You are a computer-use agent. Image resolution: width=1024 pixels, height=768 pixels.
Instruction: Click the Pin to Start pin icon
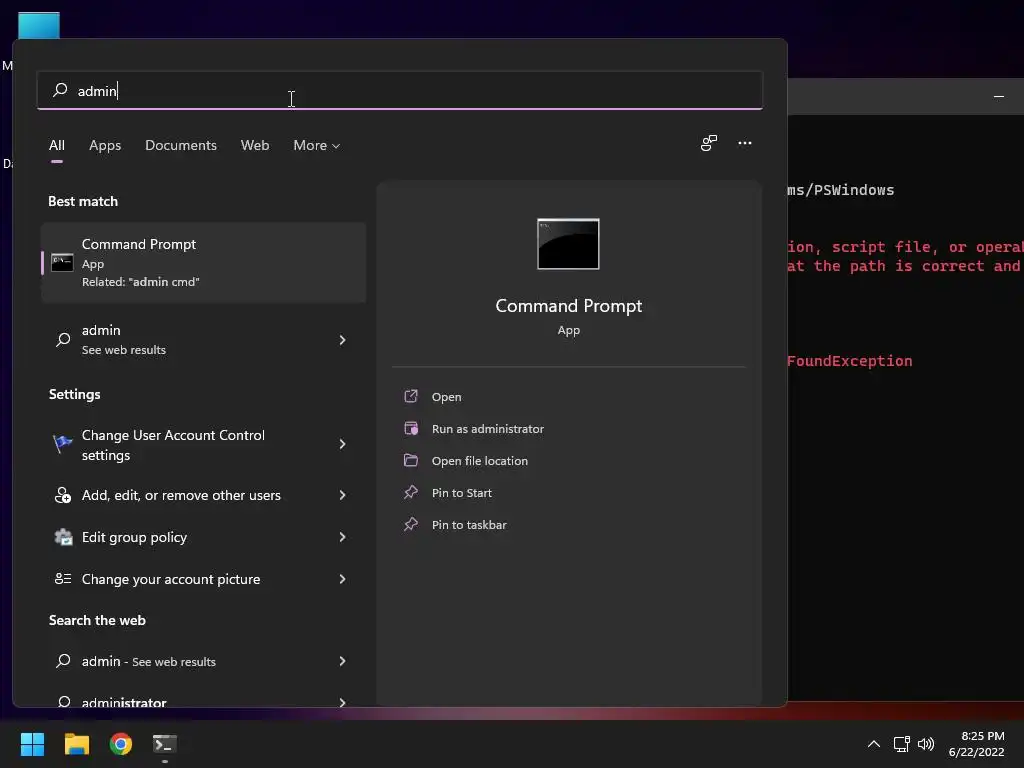pos(411,492)
